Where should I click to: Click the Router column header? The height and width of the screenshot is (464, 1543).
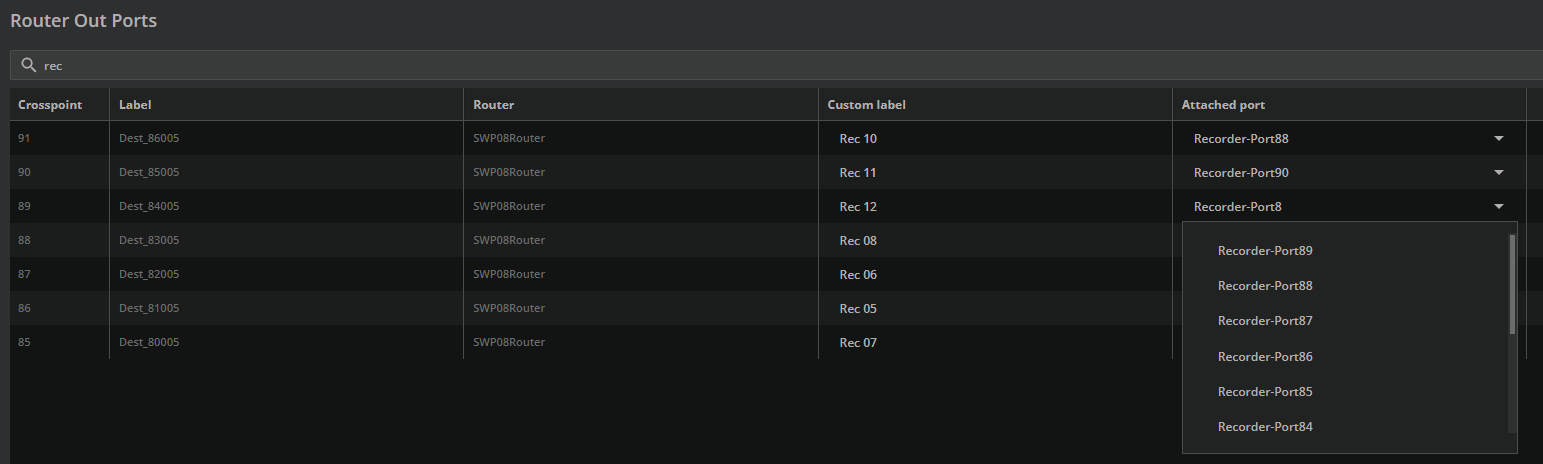(x=493, y=105)
